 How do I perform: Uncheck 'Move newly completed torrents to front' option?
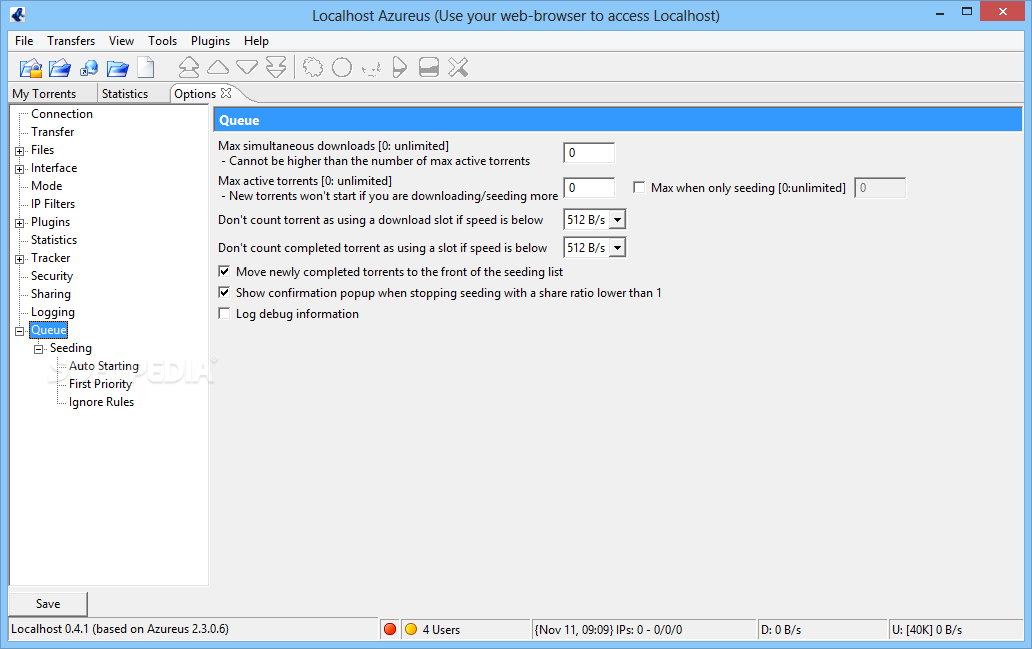tap(224, 271)
